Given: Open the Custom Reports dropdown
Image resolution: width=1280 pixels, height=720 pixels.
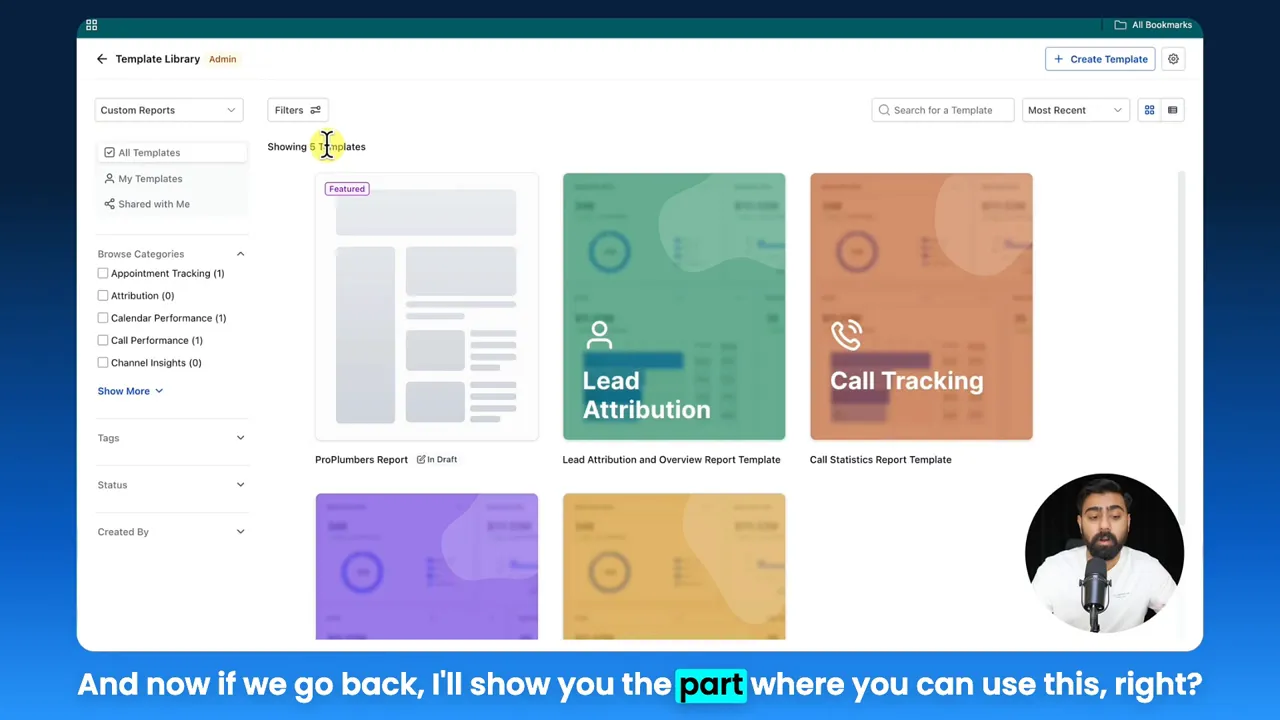Looking at the screenshot, I should tap(168, 110).
